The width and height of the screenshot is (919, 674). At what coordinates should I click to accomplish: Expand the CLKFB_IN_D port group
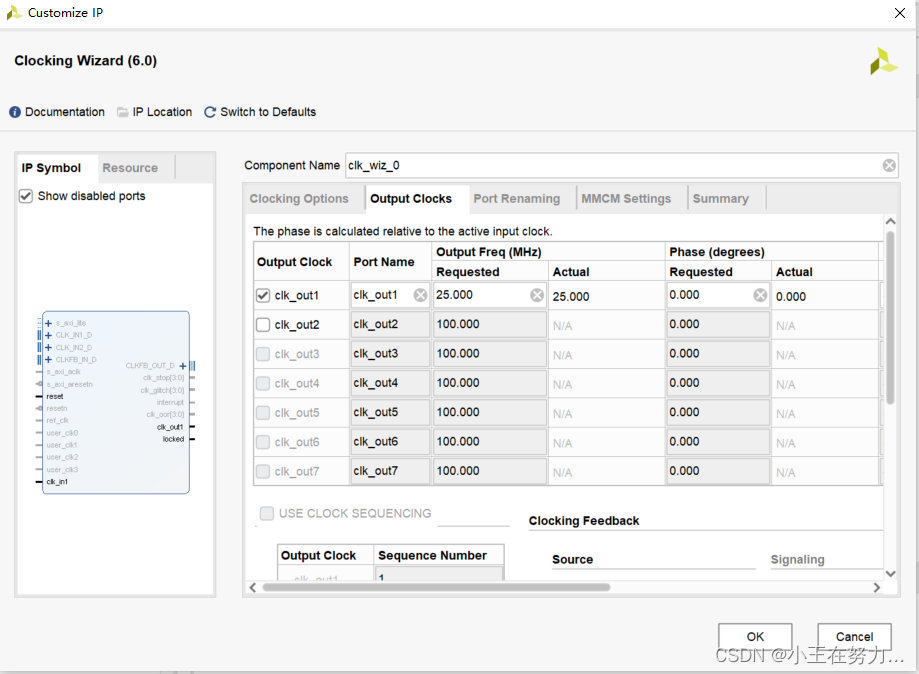[x=49, y=360]
